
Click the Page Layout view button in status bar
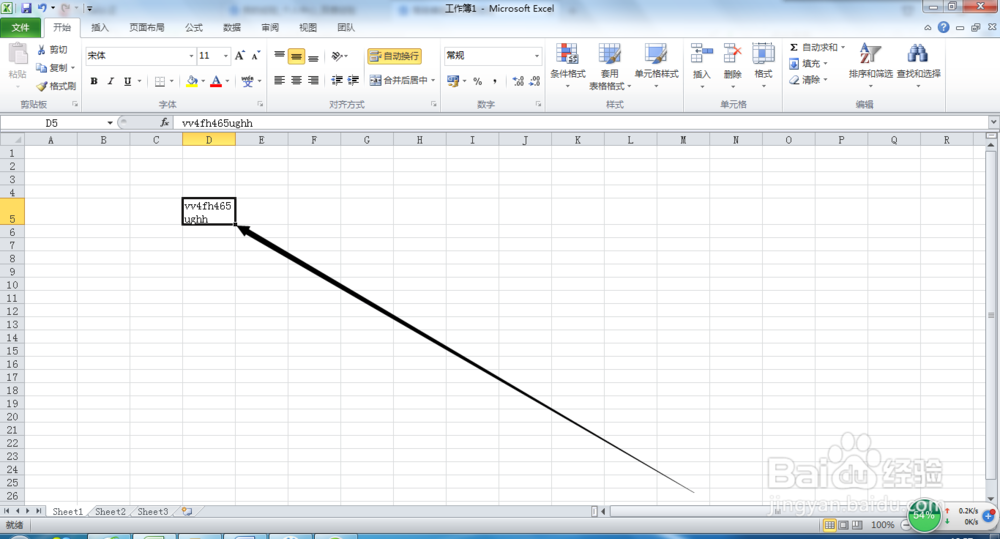pos(843,525)
